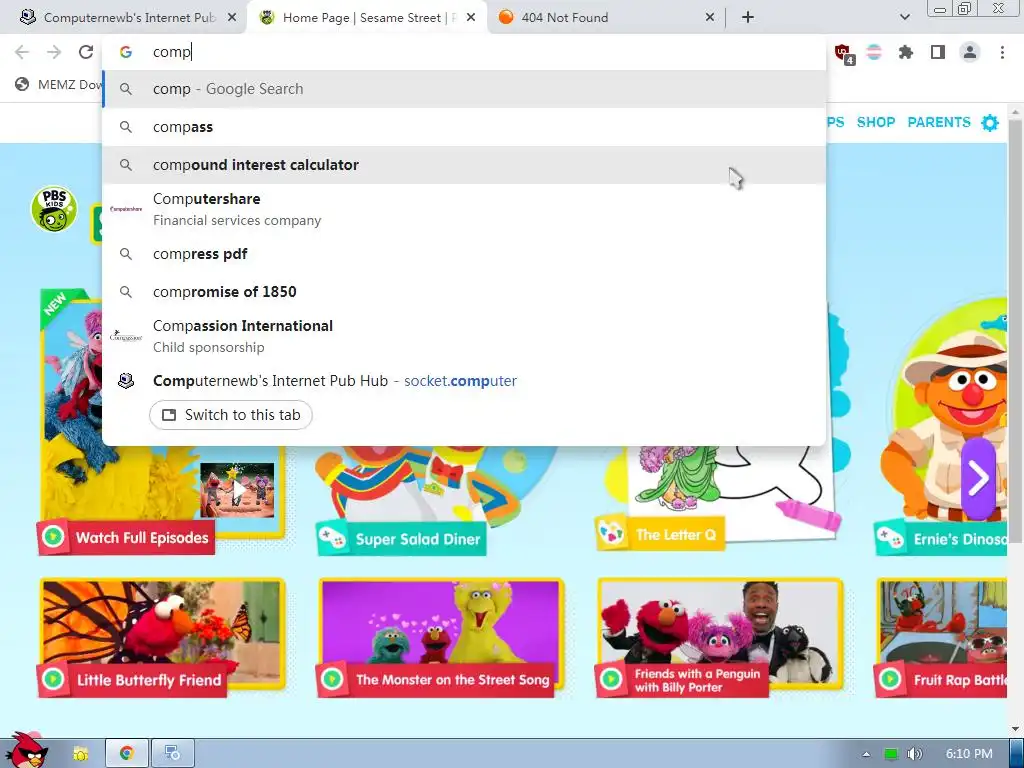This screenshot has height=768, width=1024.
Task: Close the Computernewb's Internet Pub tab
Action: point(232,18)
